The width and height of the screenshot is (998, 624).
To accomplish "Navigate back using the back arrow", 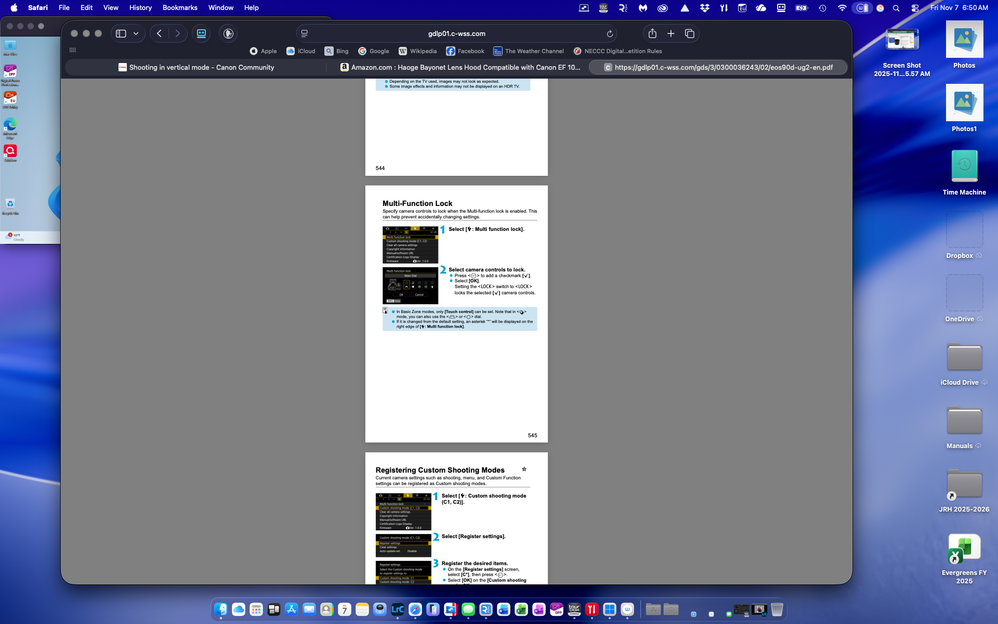I will 159,33.
